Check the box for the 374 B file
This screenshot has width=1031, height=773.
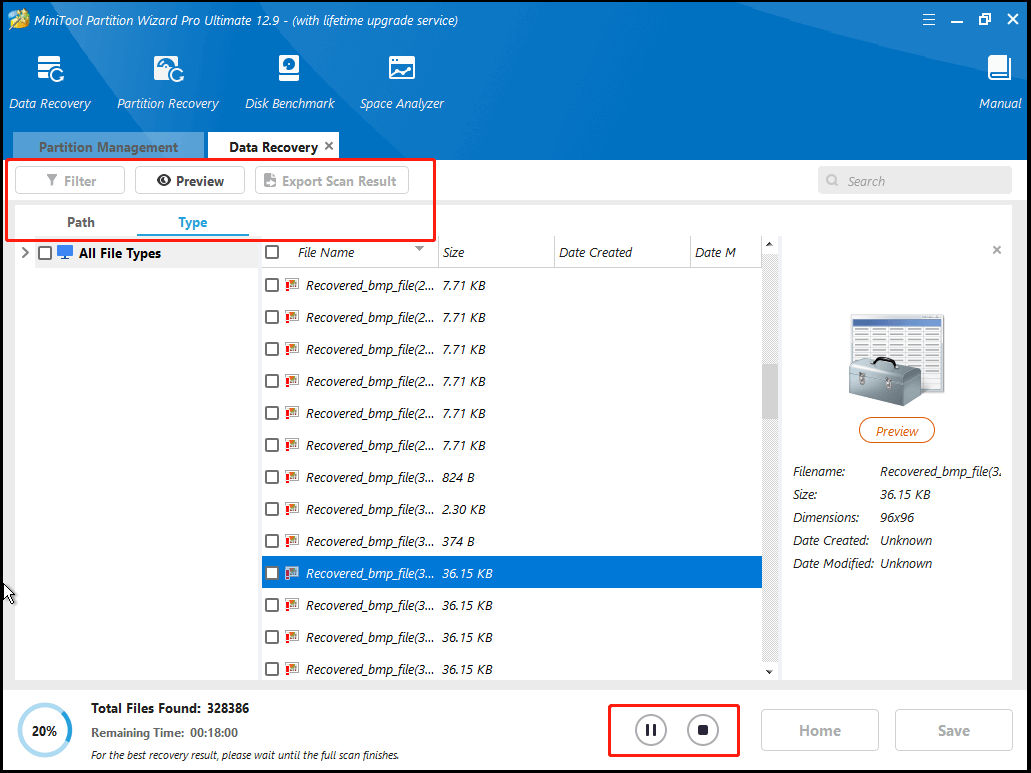point(272,541)
